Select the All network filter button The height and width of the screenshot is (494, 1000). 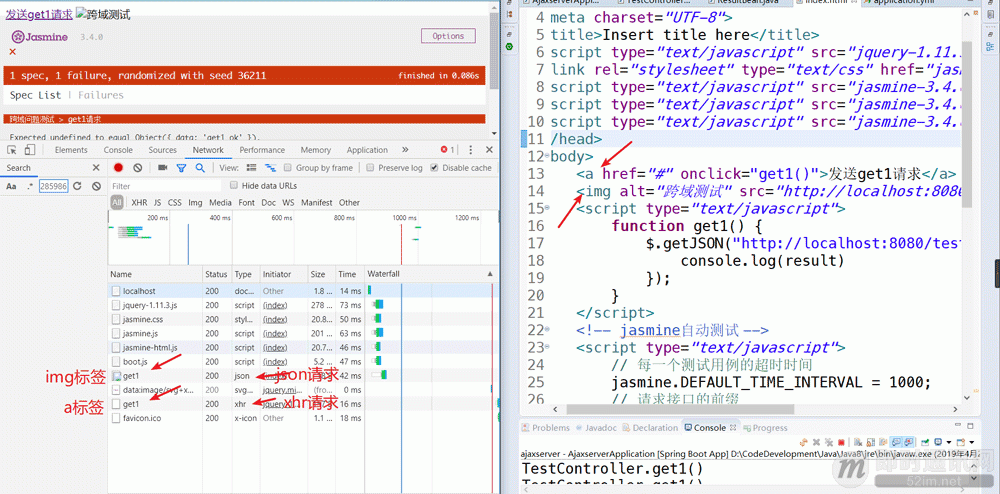pos(117,203)
